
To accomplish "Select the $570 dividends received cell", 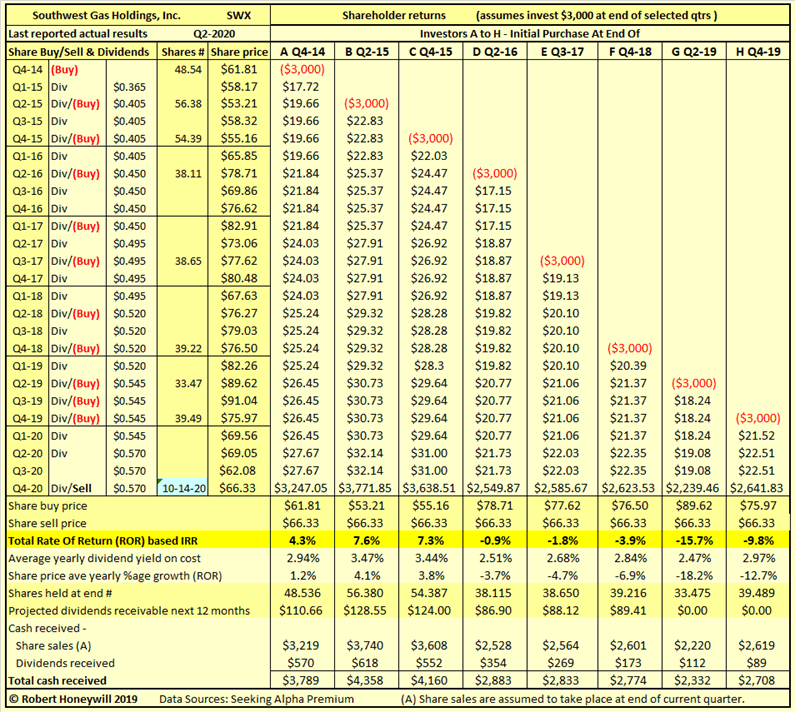I will pos(301,663).
